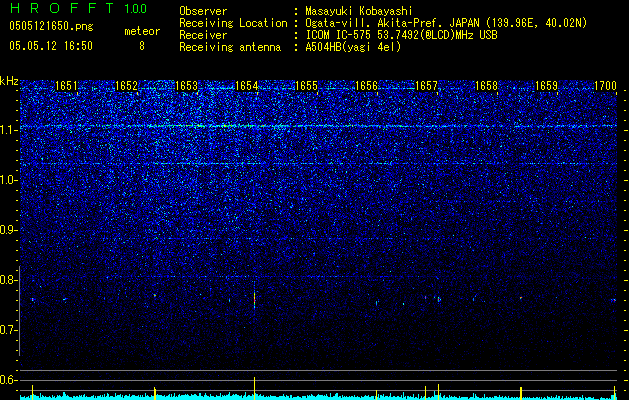
Task: Click the 1655 time axis label
Action: pyautogui.click(x=306, y=86)
